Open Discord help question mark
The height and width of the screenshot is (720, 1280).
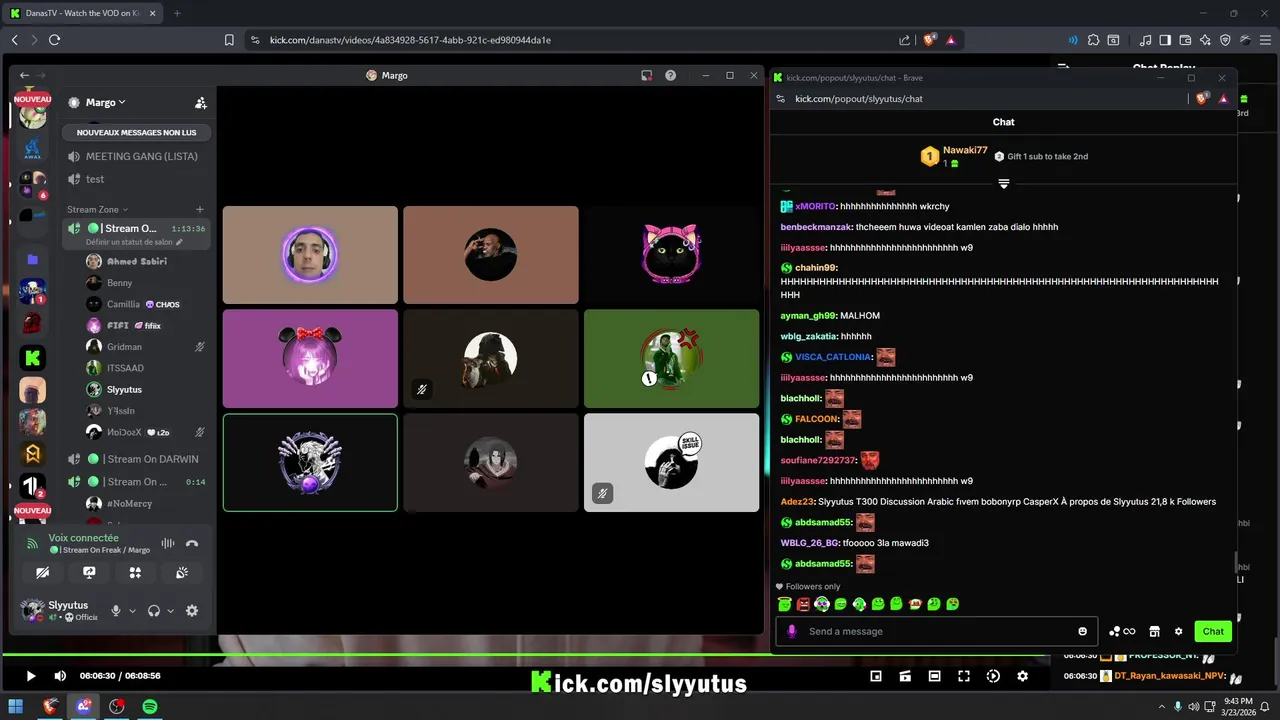coord(670,75)
